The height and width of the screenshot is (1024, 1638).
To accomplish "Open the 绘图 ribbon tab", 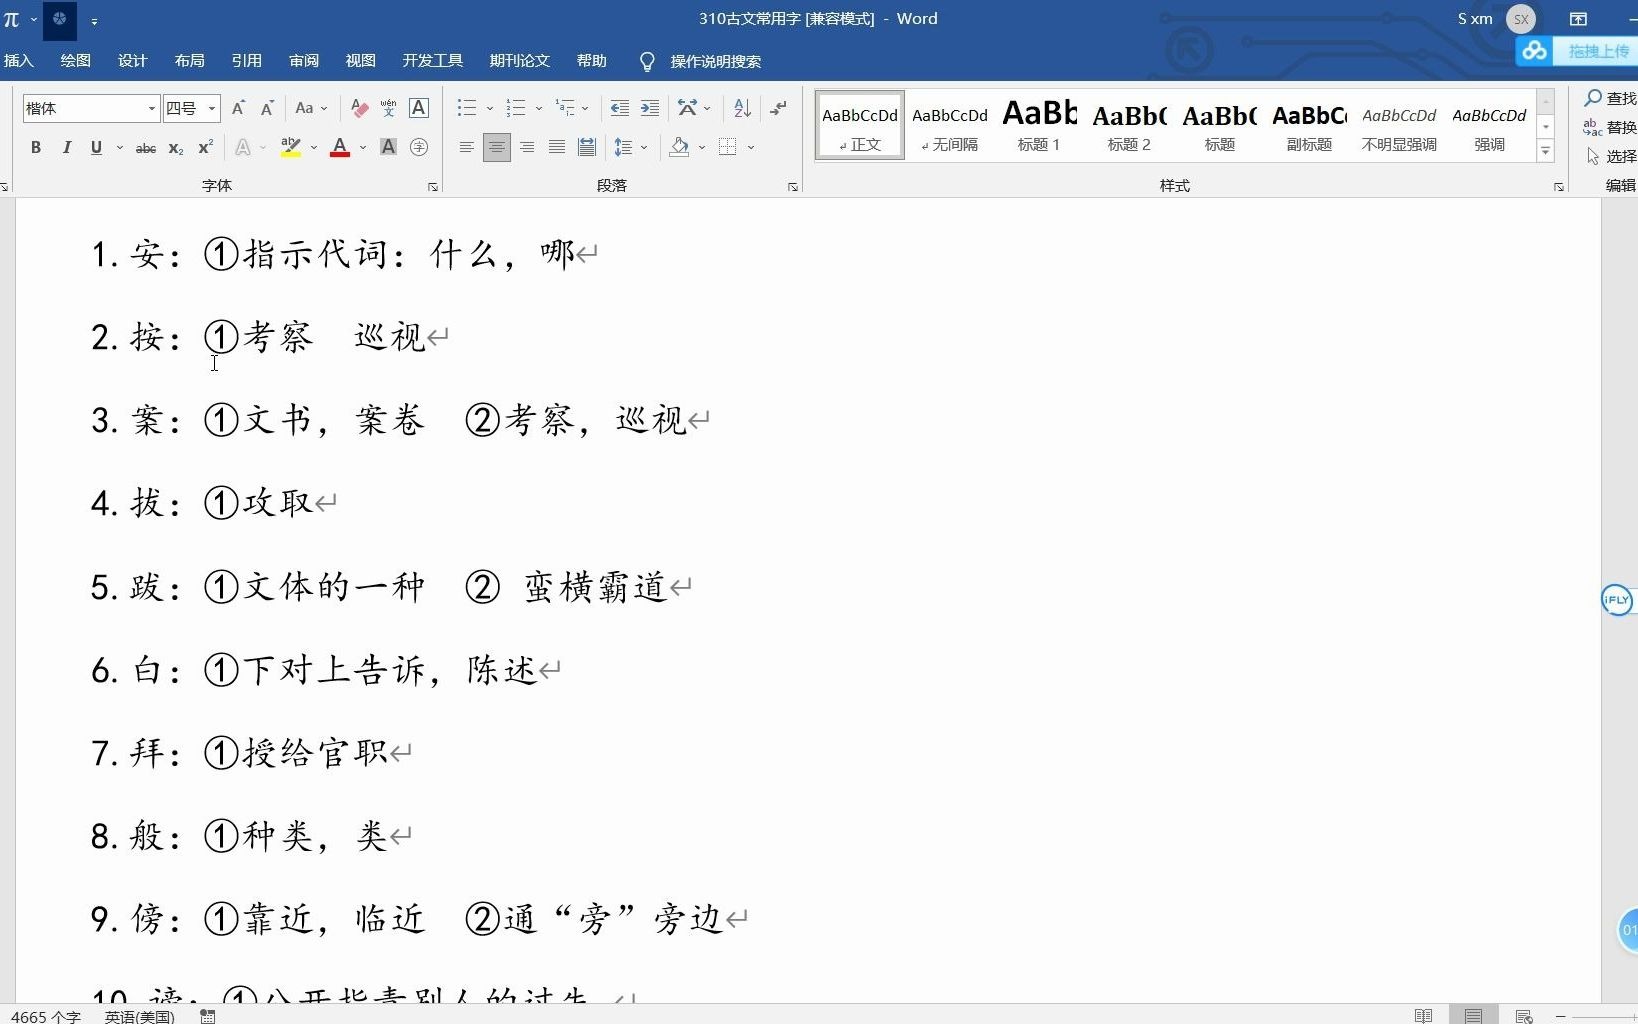I will (x=76, y=61).
